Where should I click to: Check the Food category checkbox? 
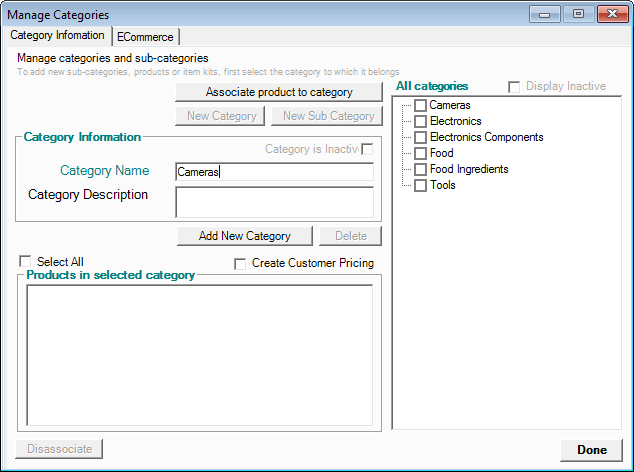[x=420, y=154]
